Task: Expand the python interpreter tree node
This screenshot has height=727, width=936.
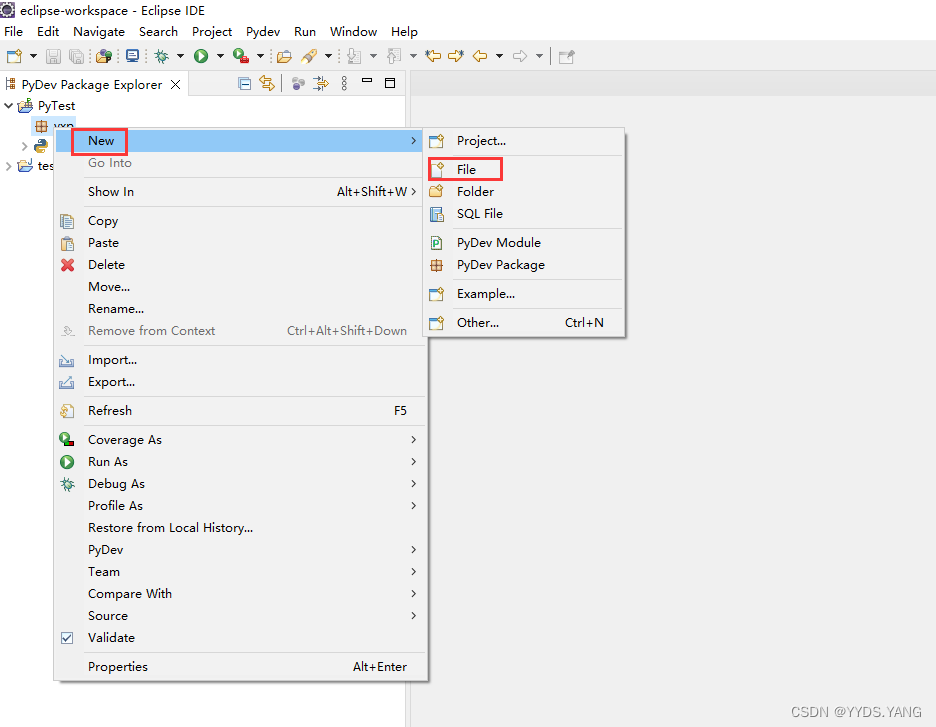Action: [24, 146]
